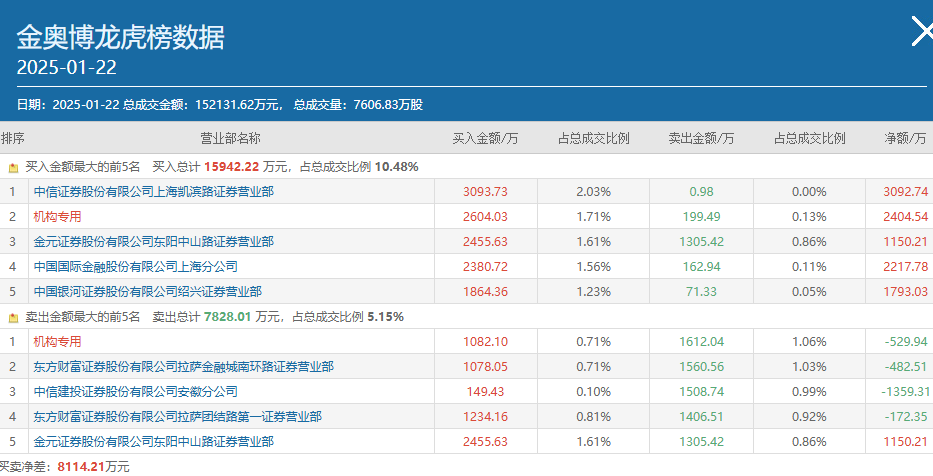Click the 1.06% sell ratio cell

809,342
